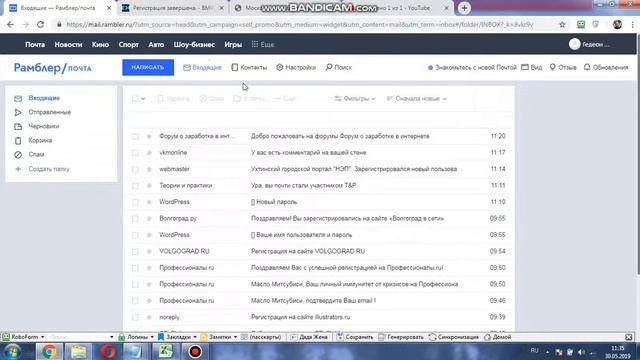The height and width of the screenshot is (360, 640).
Task: Tick checkbox for WordPress Новый пароль message
Action: tap(135, 202)
